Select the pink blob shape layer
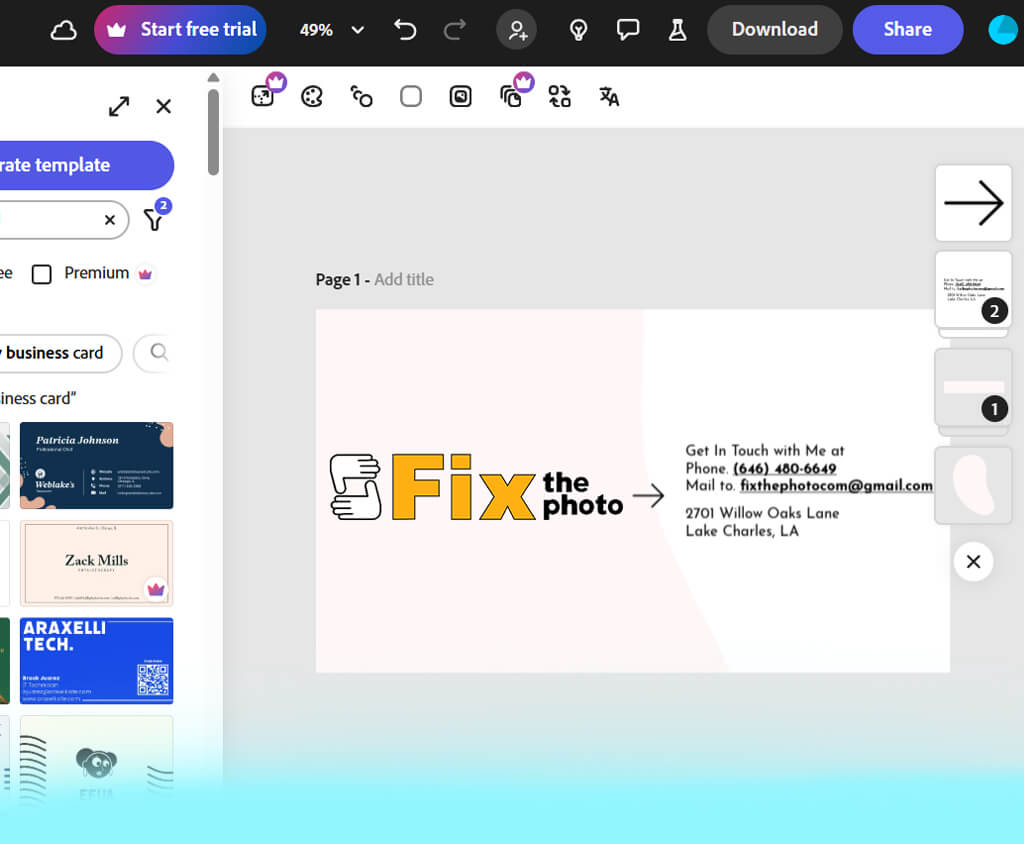This screenshot has width=1024, height=844. point(973,485)
